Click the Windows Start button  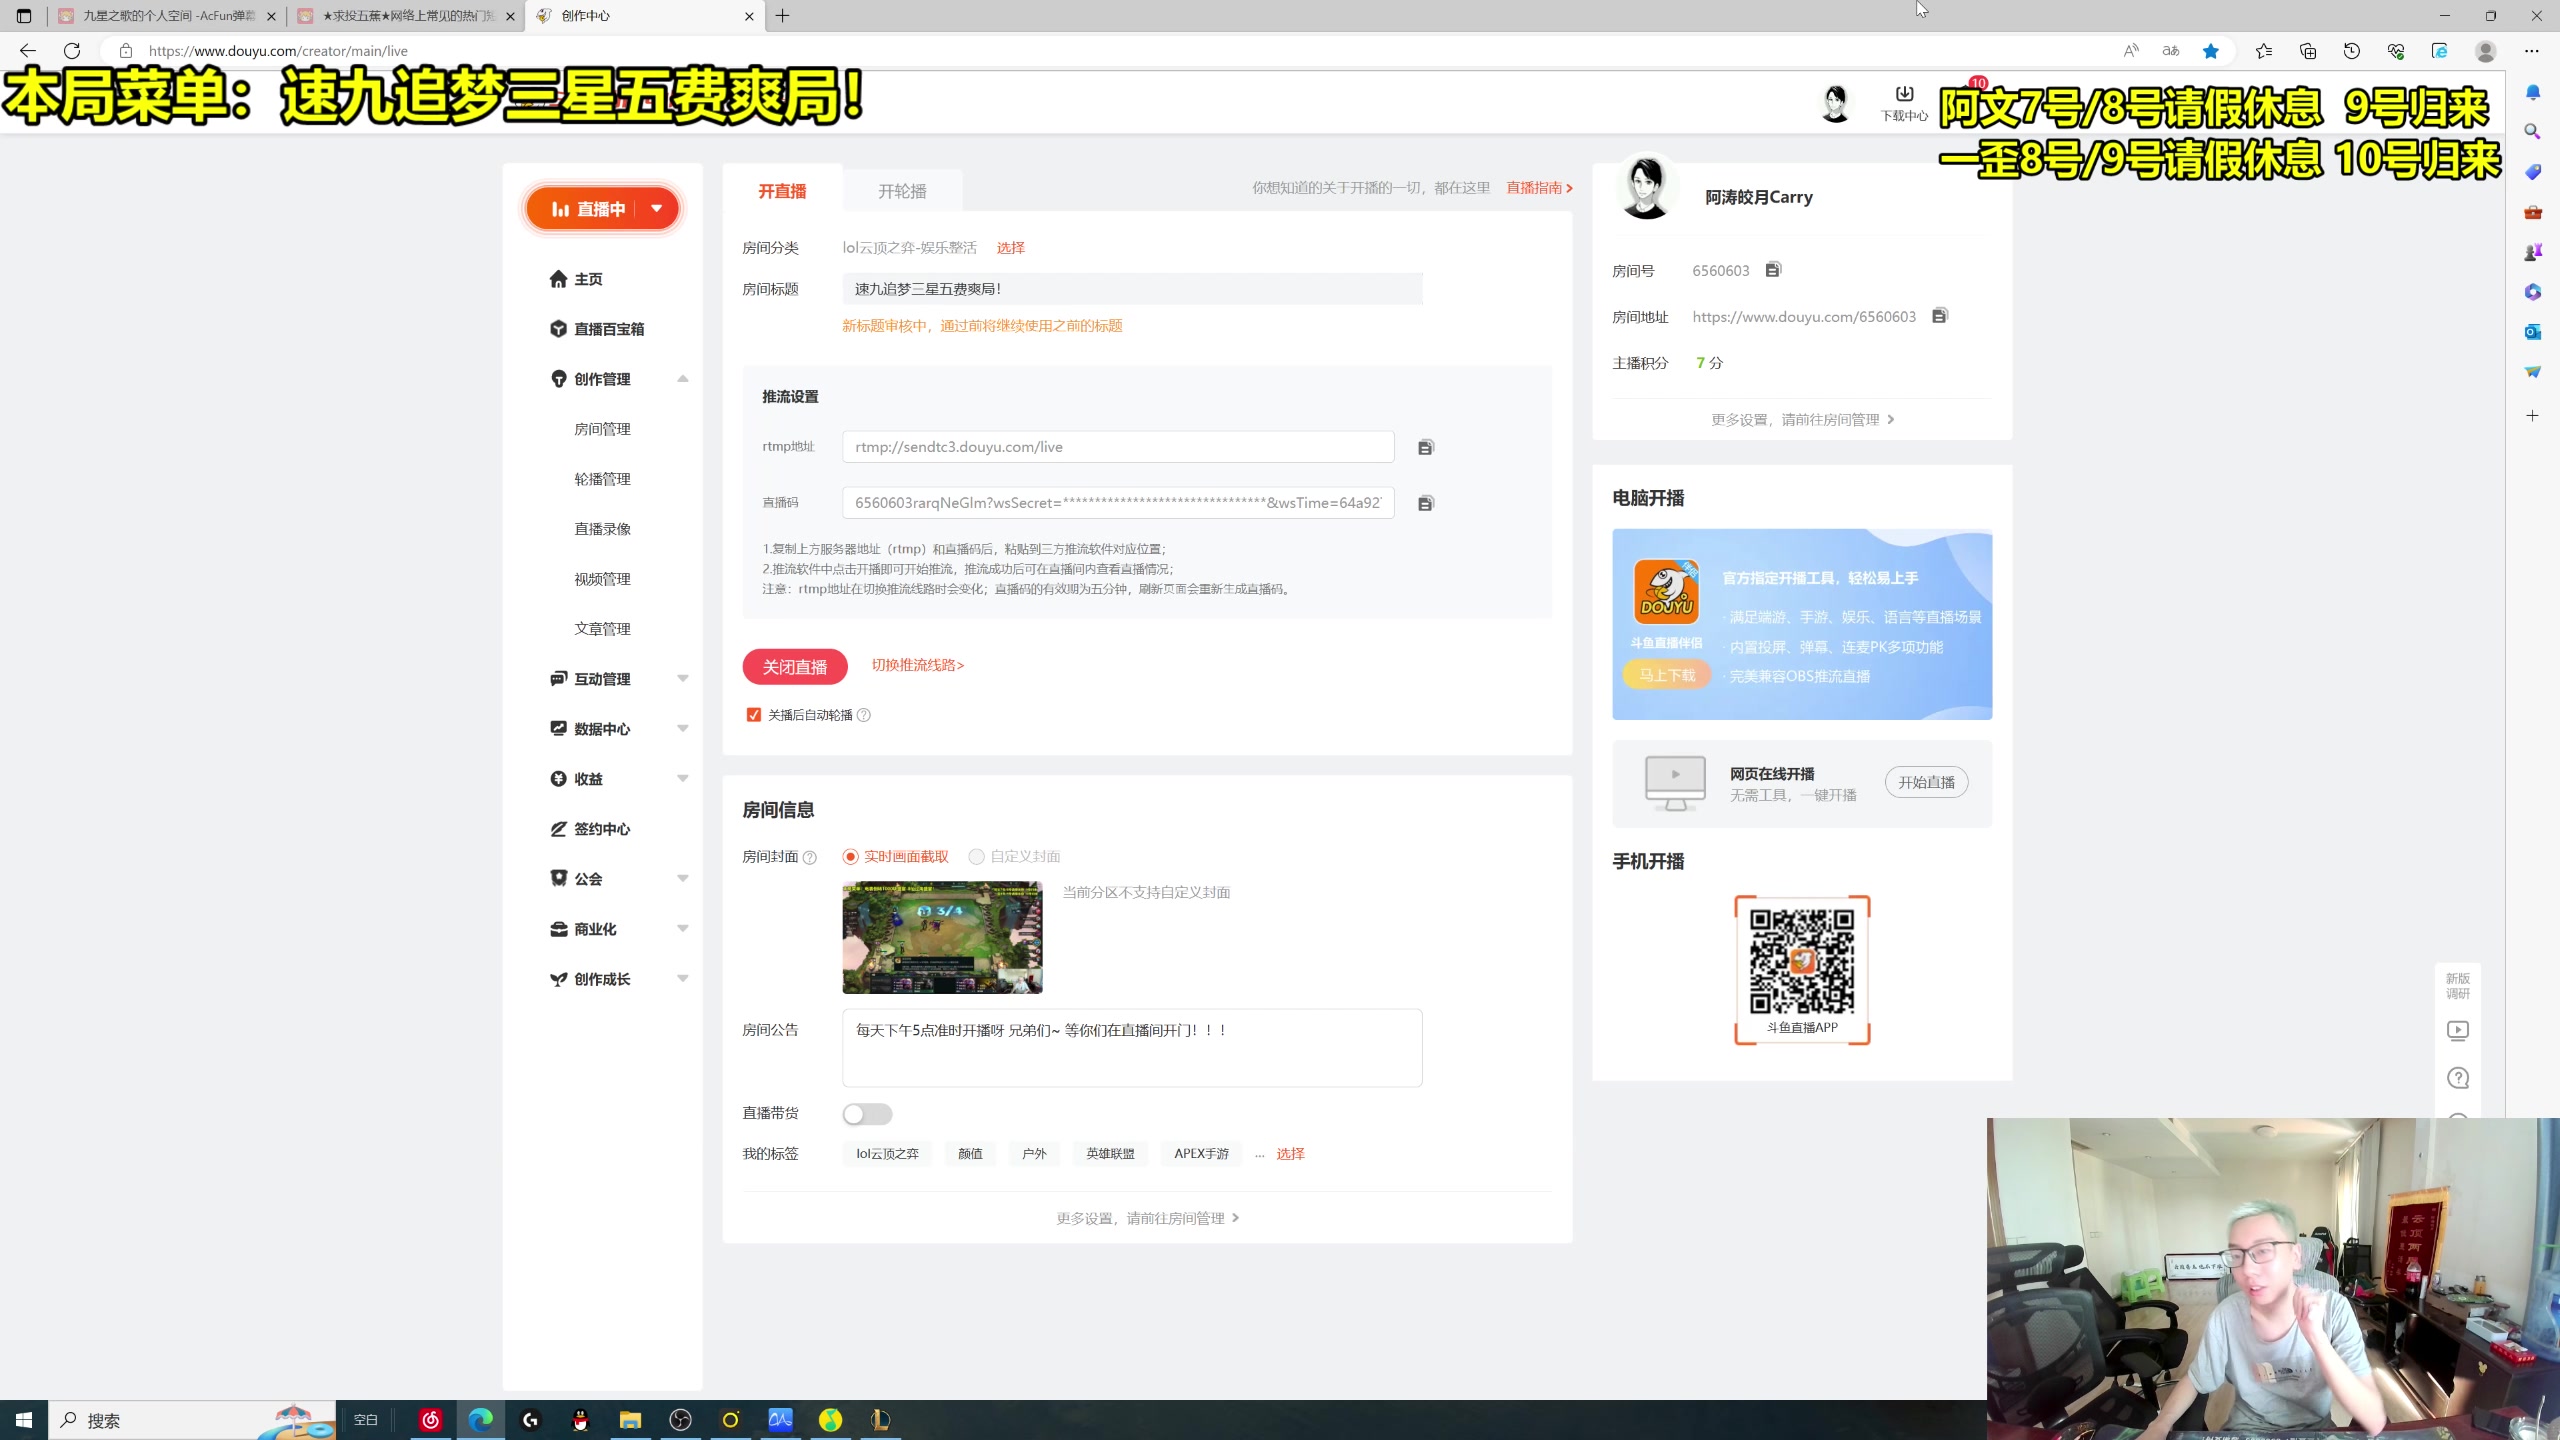click(x=24, y=1420)
